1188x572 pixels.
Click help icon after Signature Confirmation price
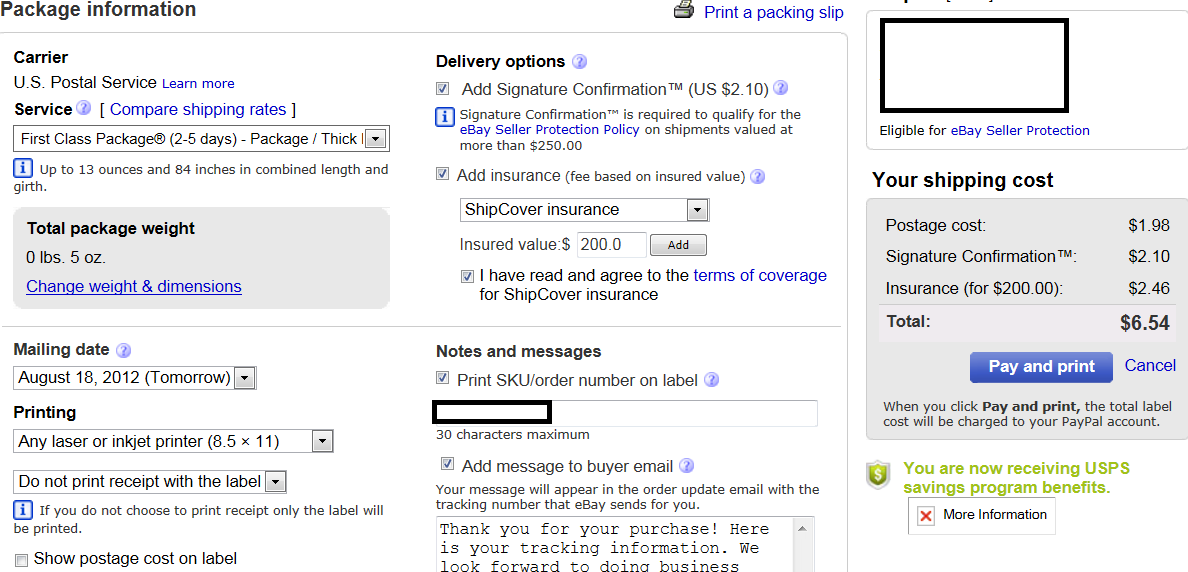coord(781,88)
